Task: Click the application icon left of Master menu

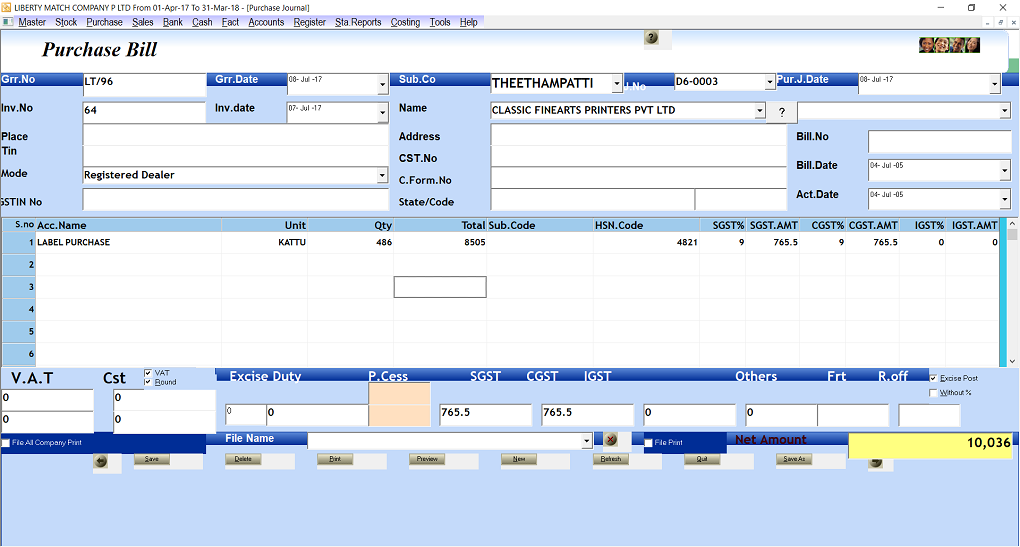Action: [x=9, y=22]
